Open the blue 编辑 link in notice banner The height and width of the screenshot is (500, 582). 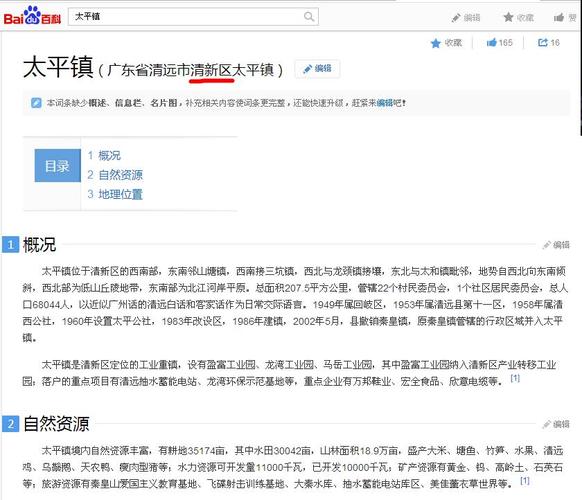(385, 103)
